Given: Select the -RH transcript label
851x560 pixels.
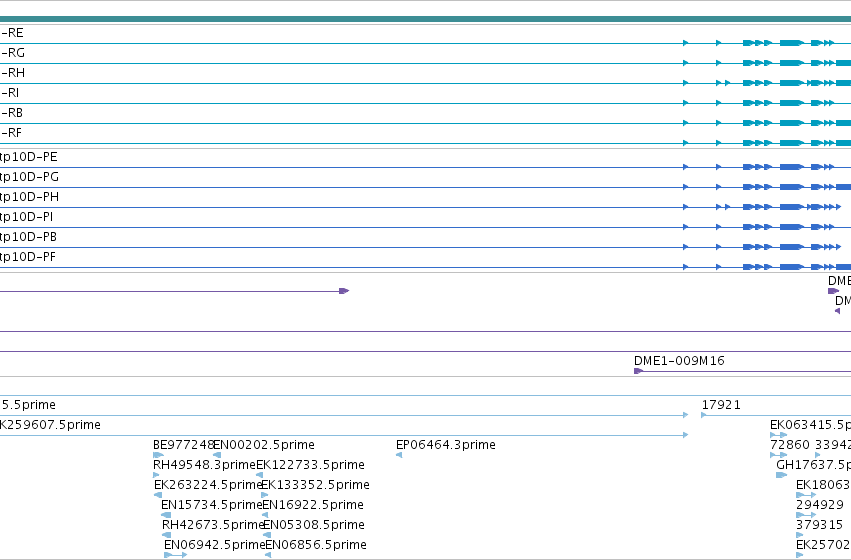Looking at the screenshot, I should [13, 73].
